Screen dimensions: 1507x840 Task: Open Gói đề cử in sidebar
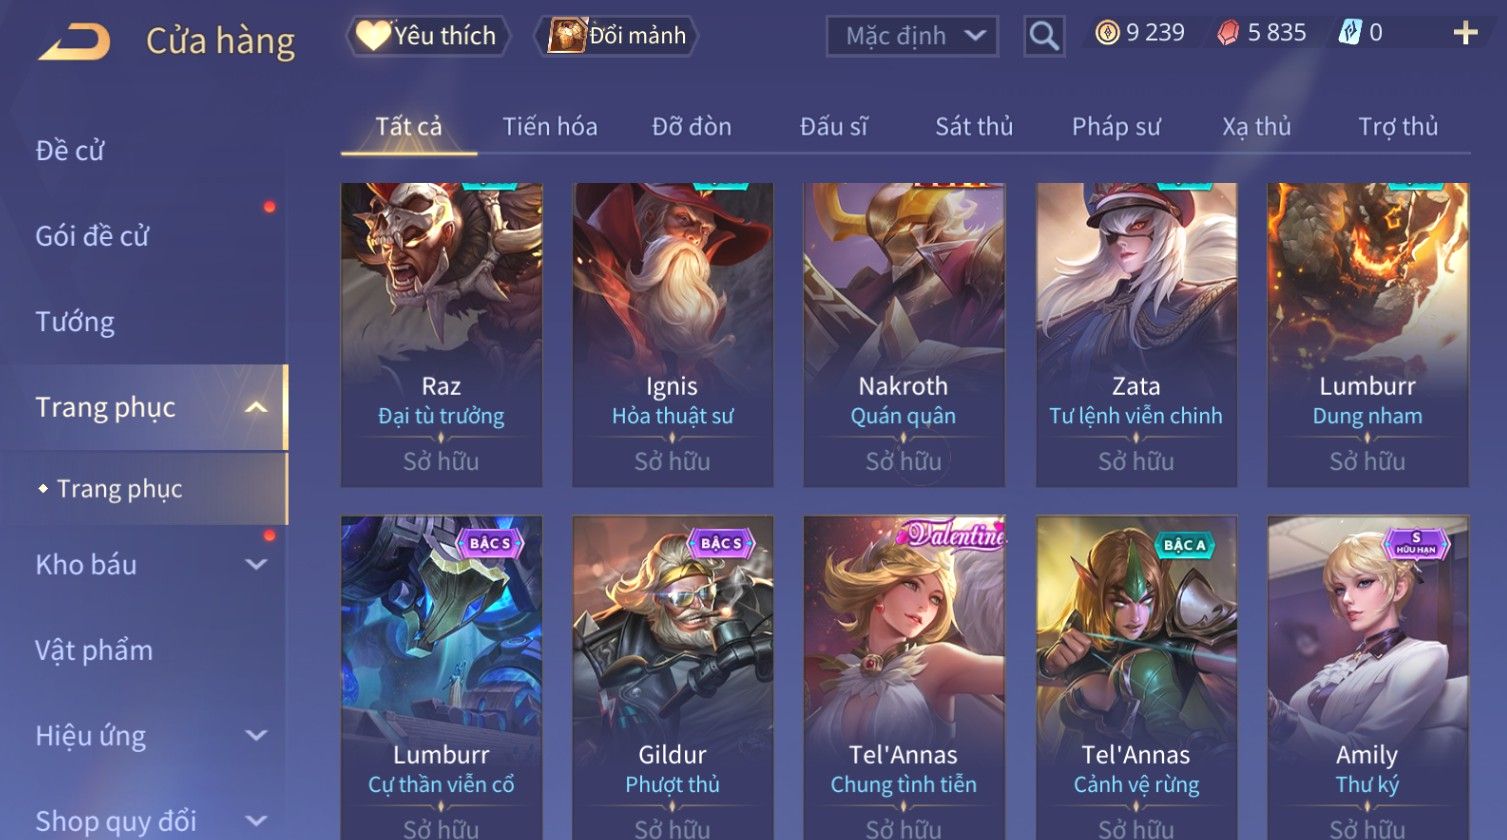tap(92, 237)
